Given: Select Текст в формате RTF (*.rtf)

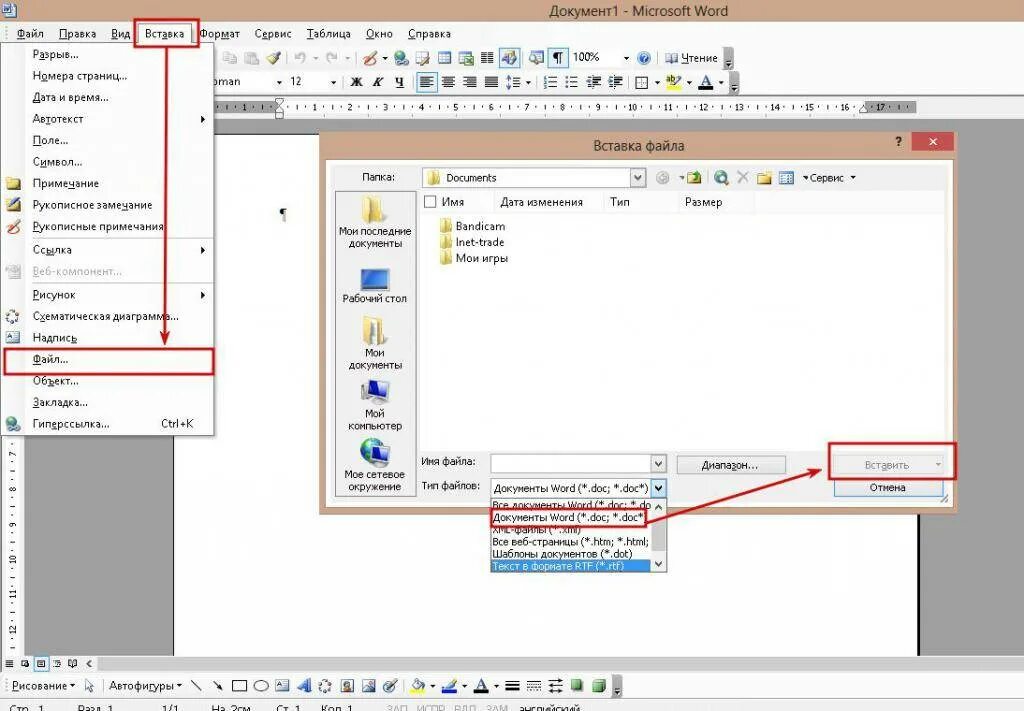Looking at the screenshot, I should pyautogui.click(x=570, y=566).
